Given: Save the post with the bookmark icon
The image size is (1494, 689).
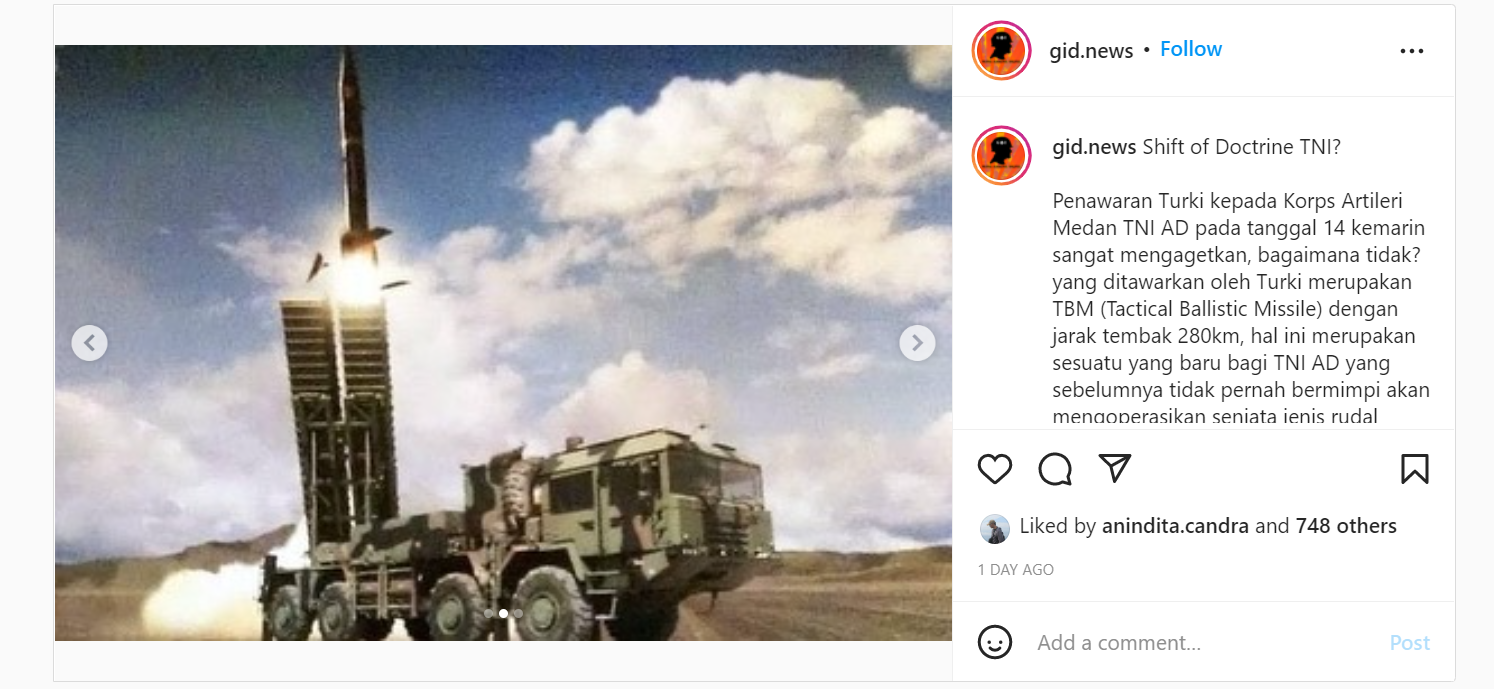Looking at the screenshot, I should tap(1415, 469).
